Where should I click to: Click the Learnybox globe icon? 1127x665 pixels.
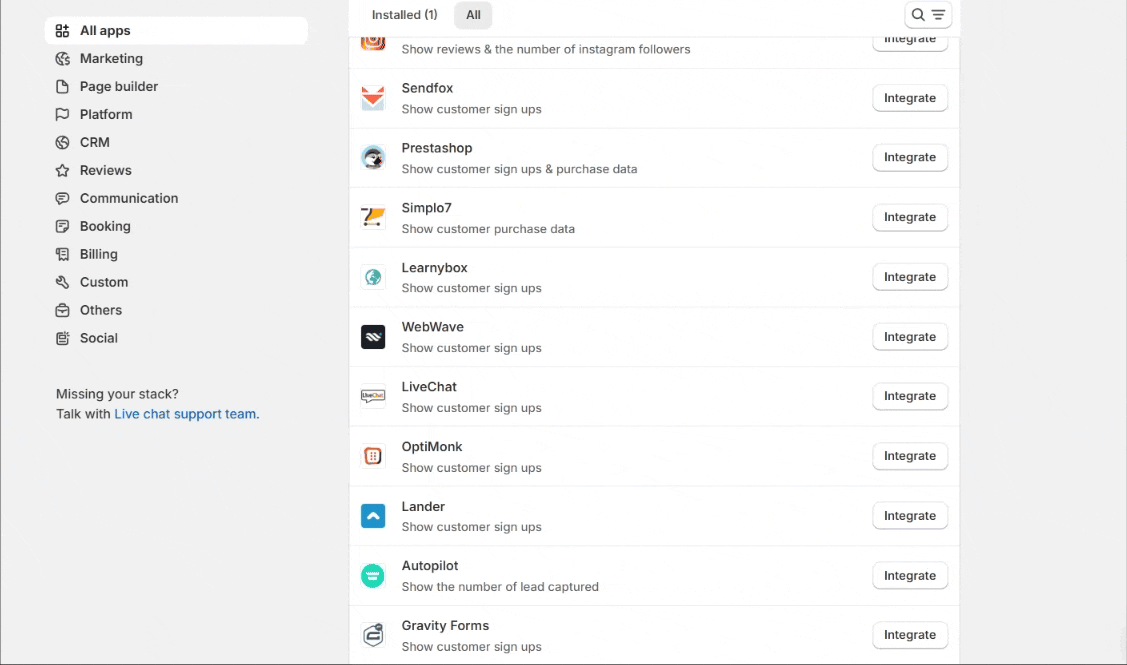373,277
